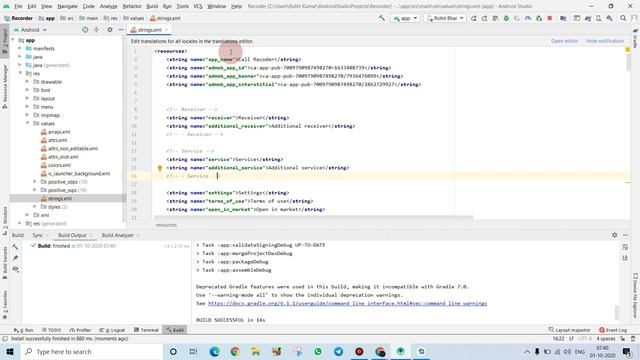This screenshot has height=360, width=640.
Task: Click the rebuild hammer icon in Build panel
Action: click(x=15, y=247)
